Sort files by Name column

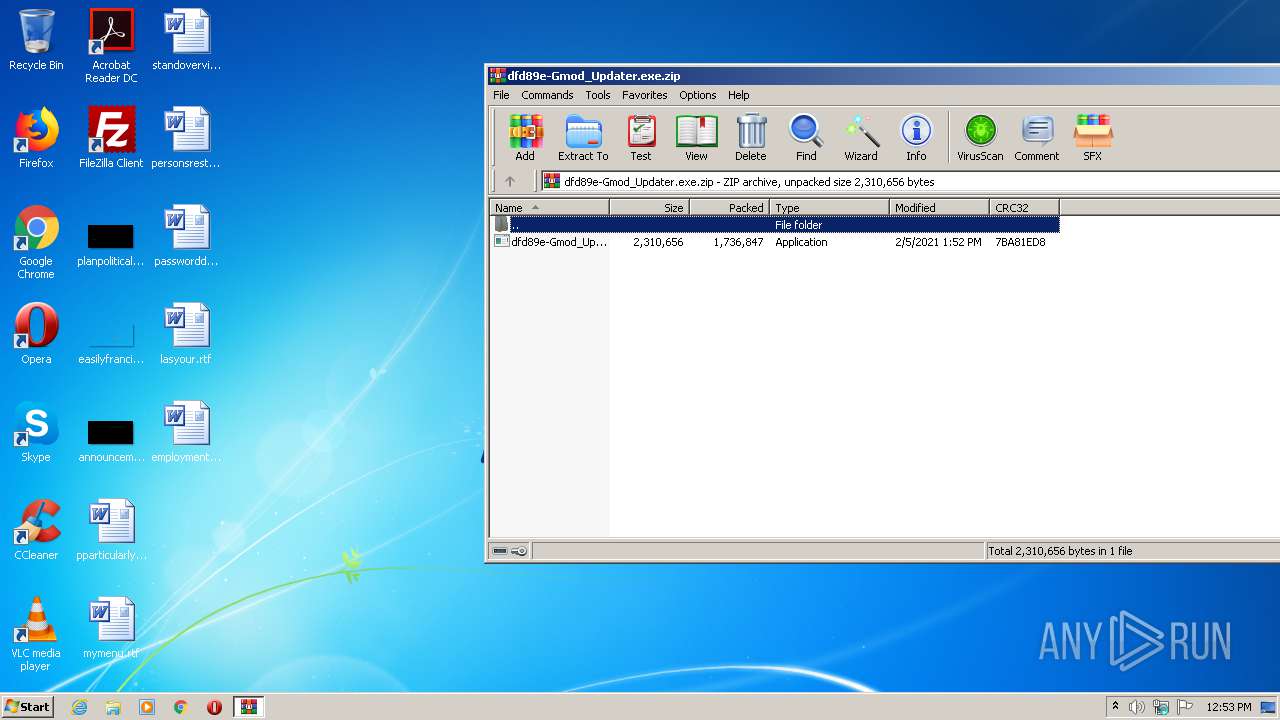pyautogui.click(x=549, y=207)
